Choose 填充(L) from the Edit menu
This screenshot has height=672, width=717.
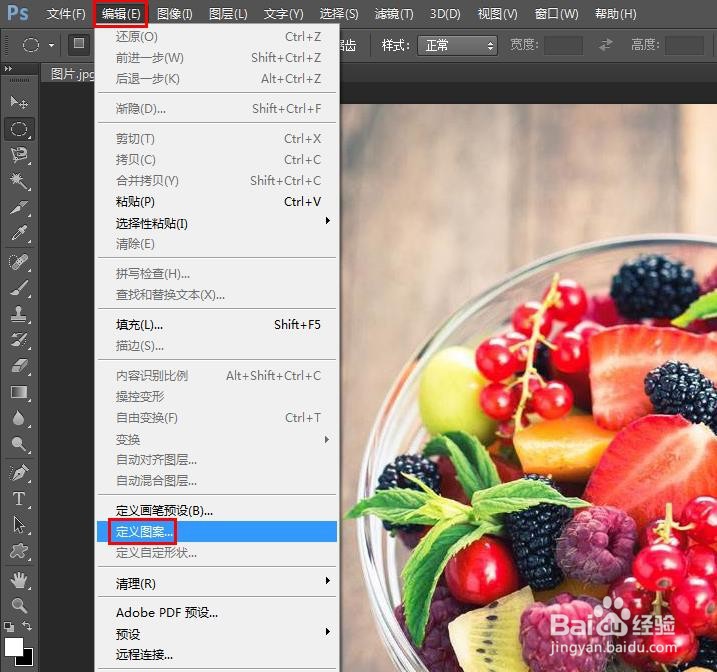click(x=217, y=325)
